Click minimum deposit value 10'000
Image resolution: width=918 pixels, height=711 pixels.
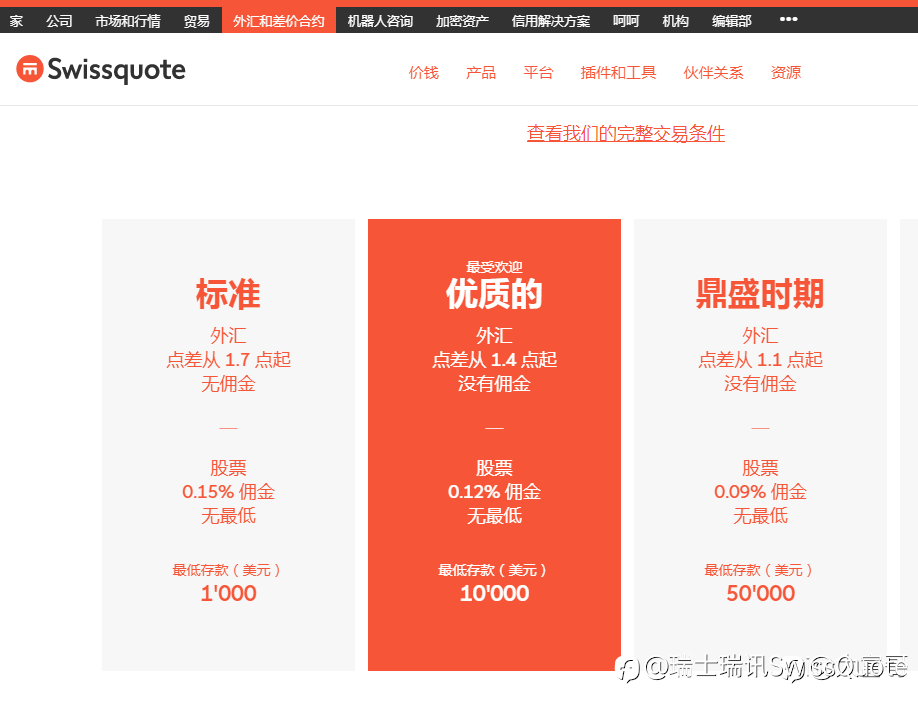pyautogui.click(x=494, y=593)
